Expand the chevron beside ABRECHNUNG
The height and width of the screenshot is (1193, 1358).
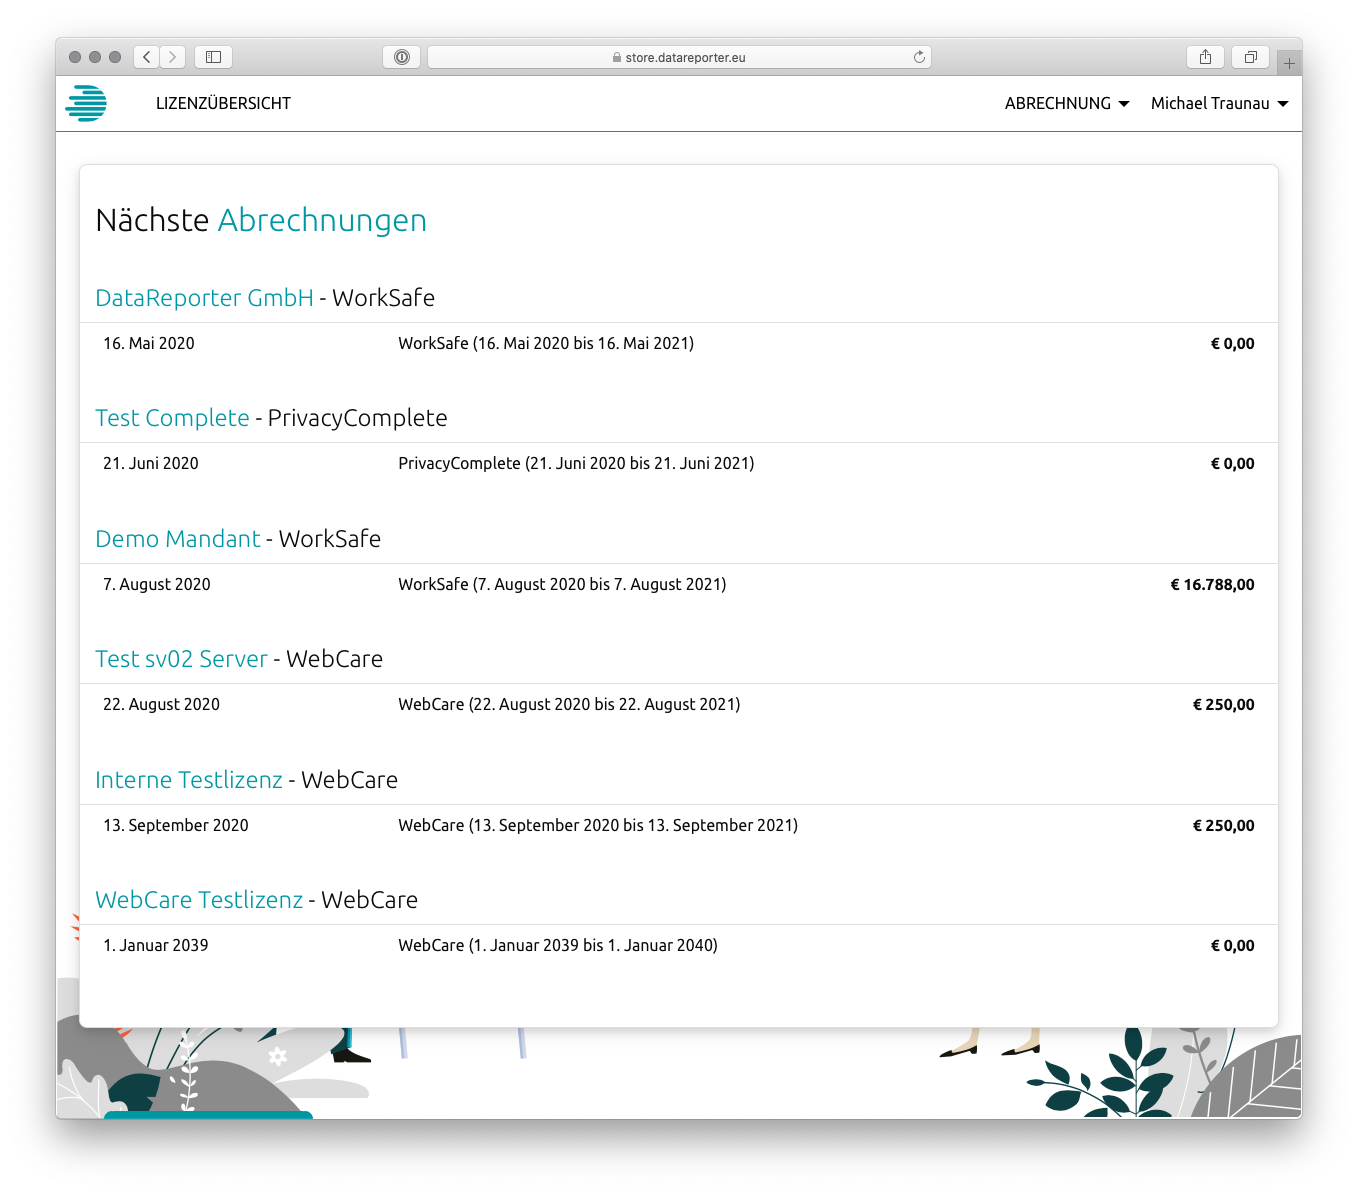tap(1126, 104)
